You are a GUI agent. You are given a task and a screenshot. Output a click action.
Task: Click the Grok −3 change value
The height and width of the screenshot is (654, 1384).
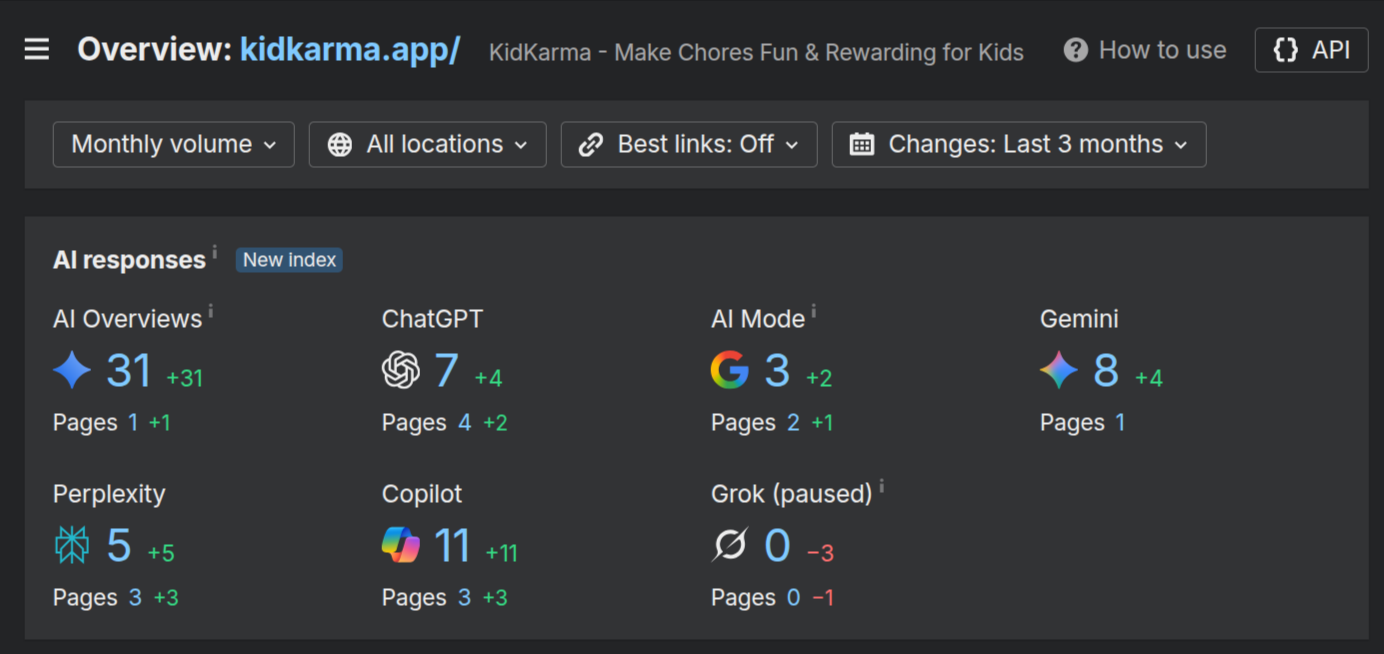point(820,553)
